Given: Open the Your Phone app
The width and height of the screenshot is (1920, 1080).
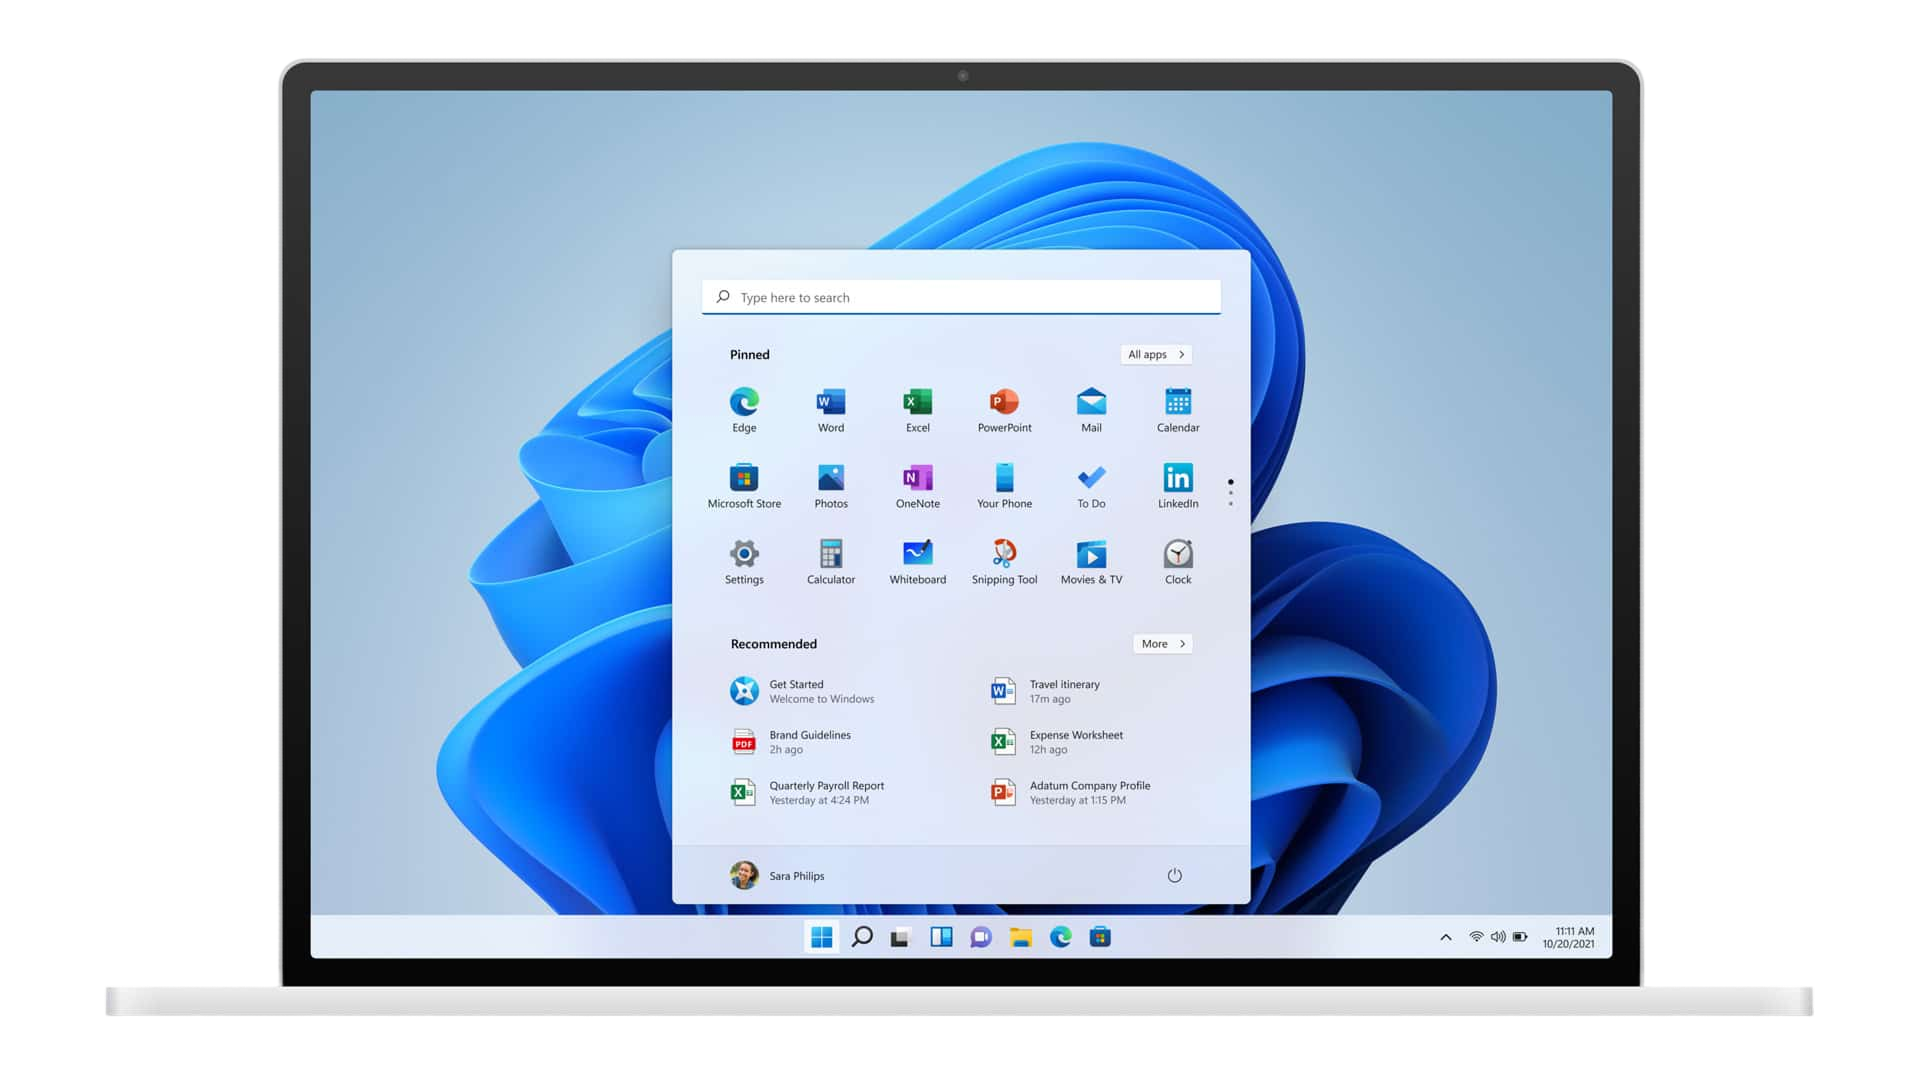Looking at the screenshot, I should pyautogui.click(x=1004, y=485).
